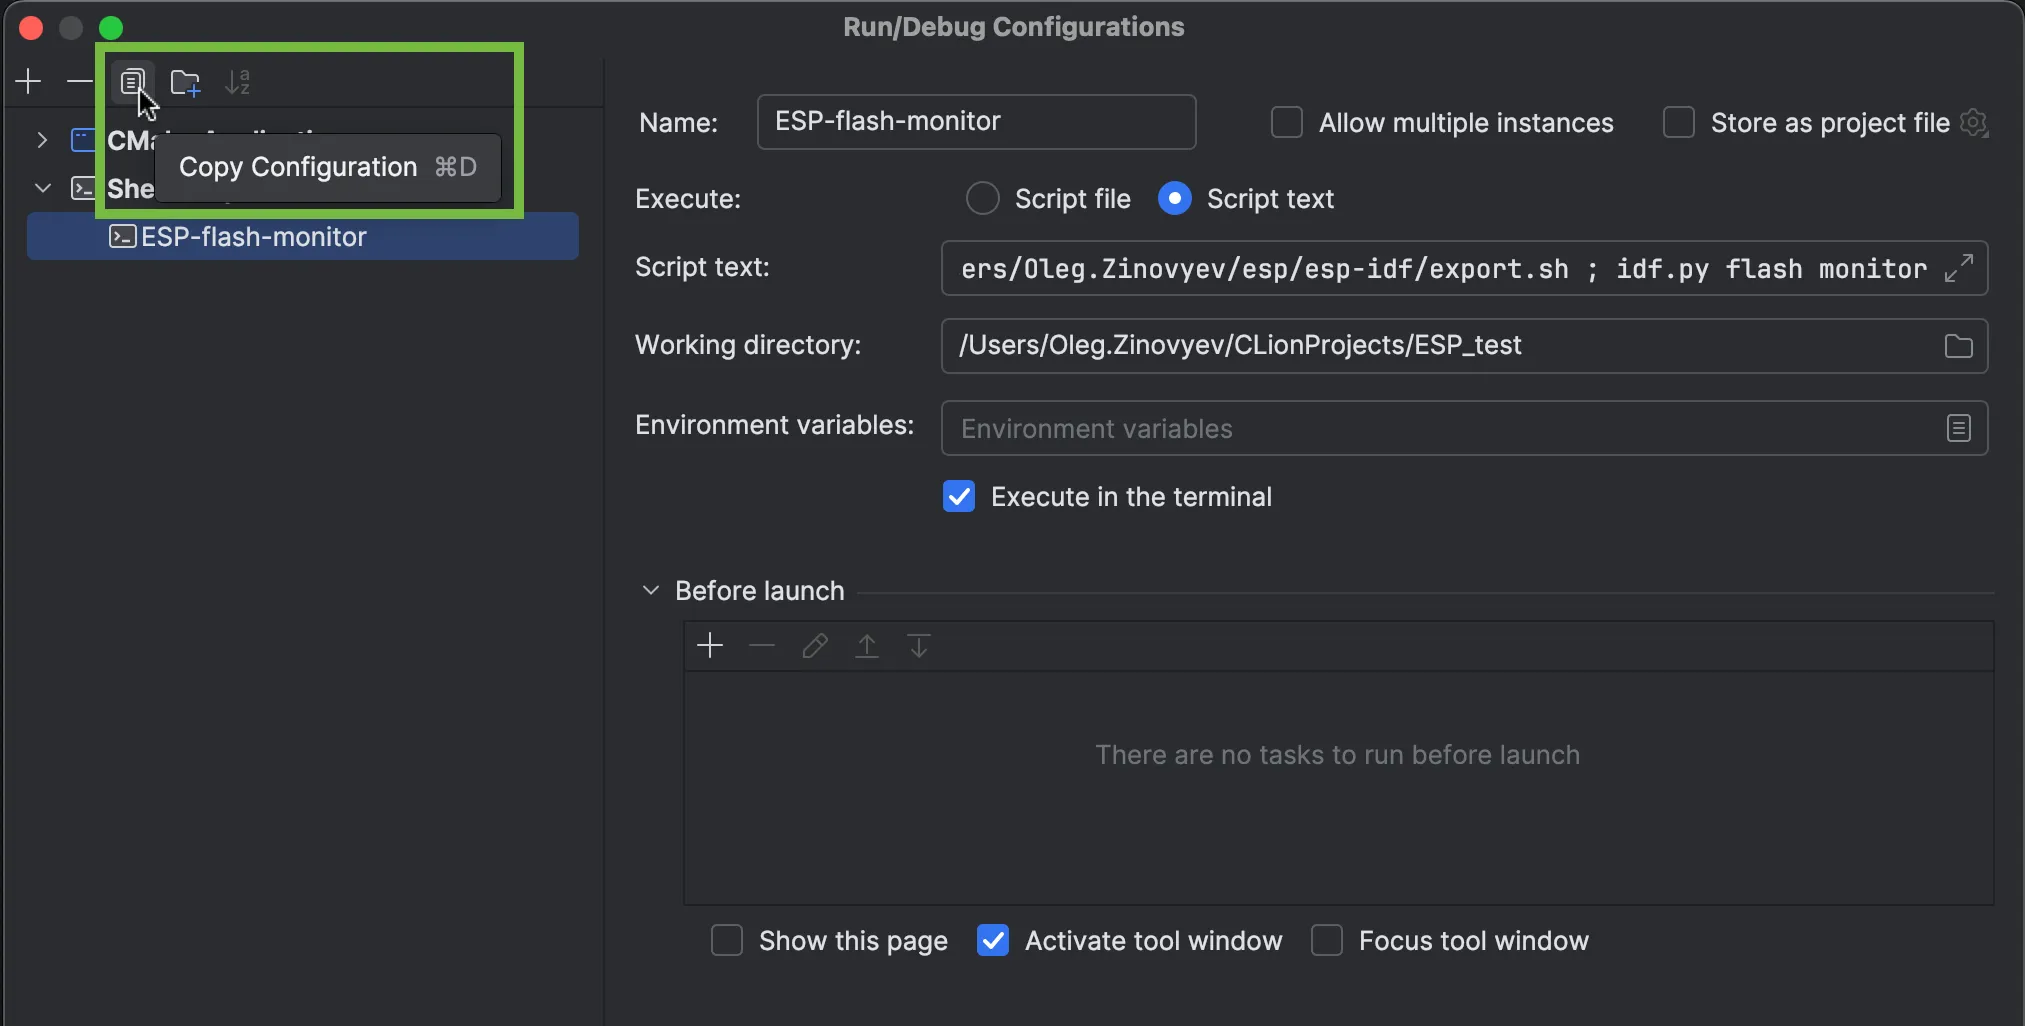Click the Copy Configuration toolbar icon
This screenshot has width=2025, height=1026.
(x=132, y=82)
